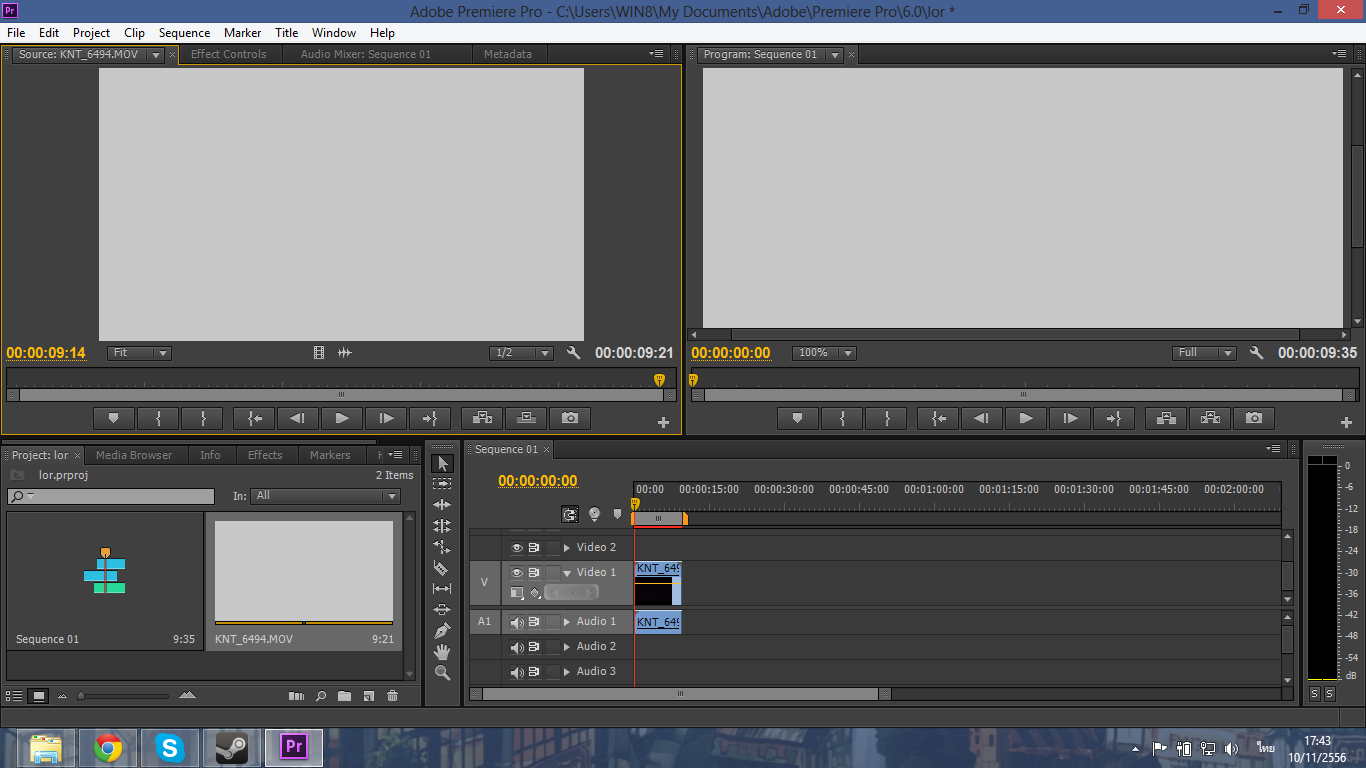
Task: Click the Project panel thumbnail zoom slider
Action: (124, 696)
